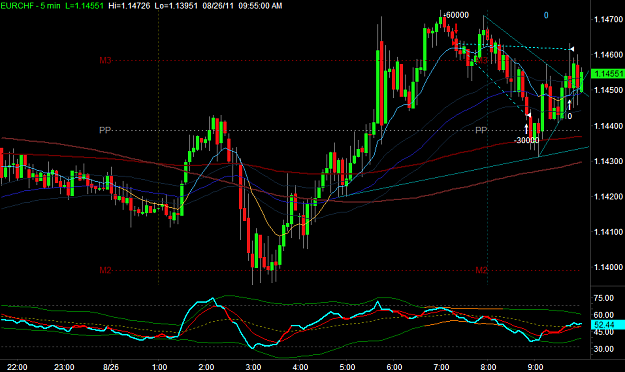The height and width of the screenshot is (372, 625).
Task: Click the red sell arrow below +60000
Action: [x=456, y=29]
